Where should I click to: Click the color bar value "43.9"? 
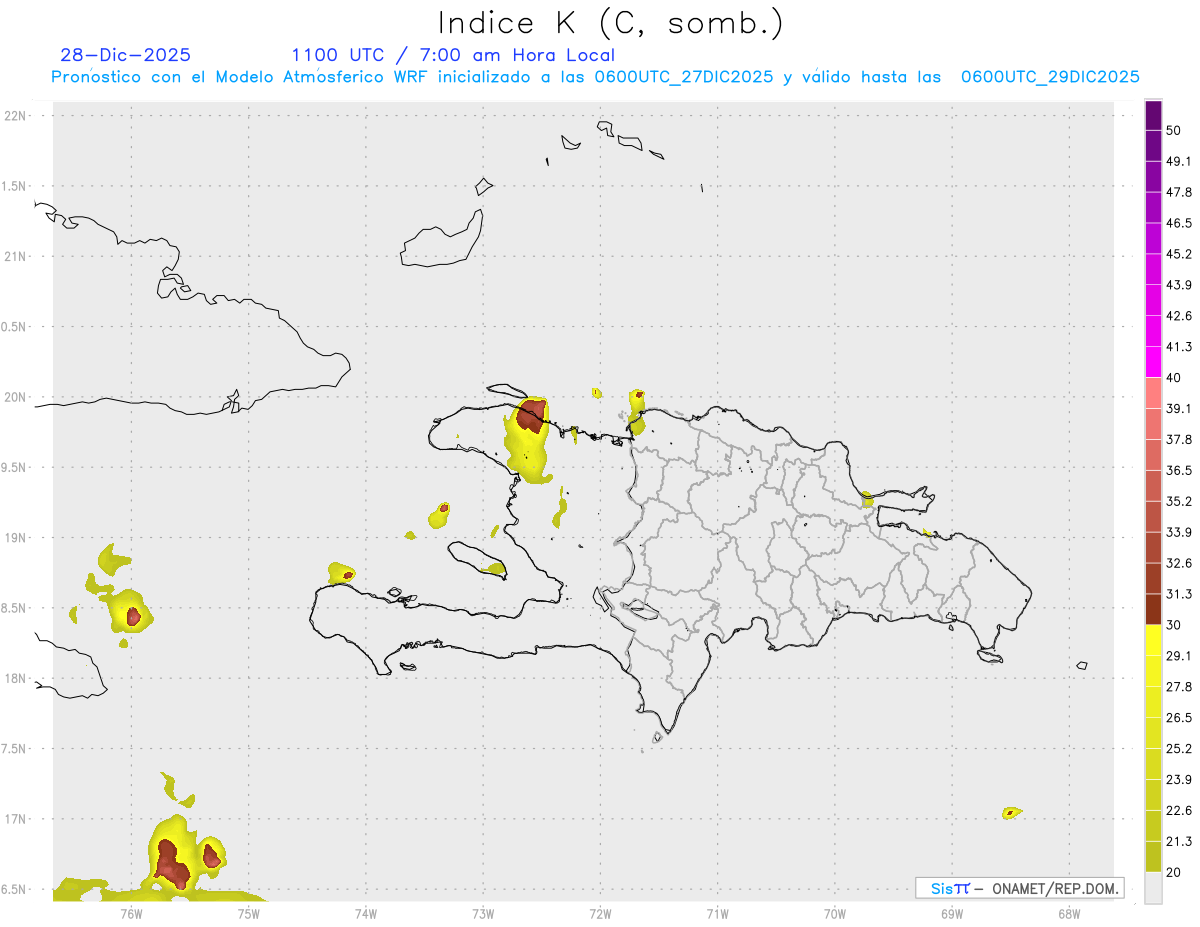click(x=1179, y=285)
